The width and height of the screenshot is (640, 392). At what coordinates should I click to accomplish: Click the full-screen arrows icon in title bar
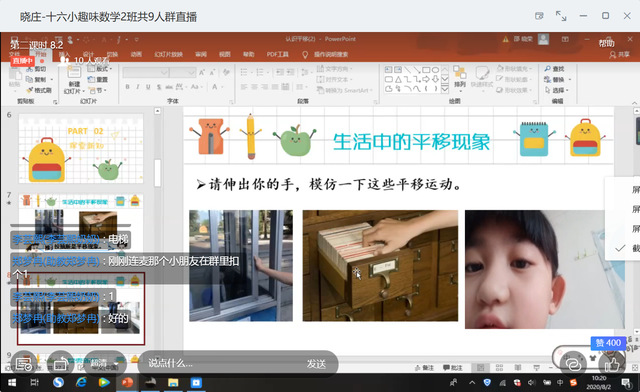click(561, 16)
